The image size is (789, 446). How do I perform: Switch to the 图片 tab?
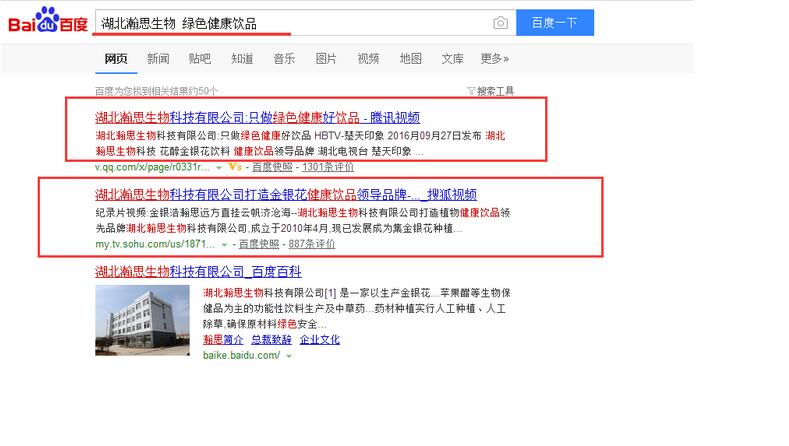(x=326, y=59)
